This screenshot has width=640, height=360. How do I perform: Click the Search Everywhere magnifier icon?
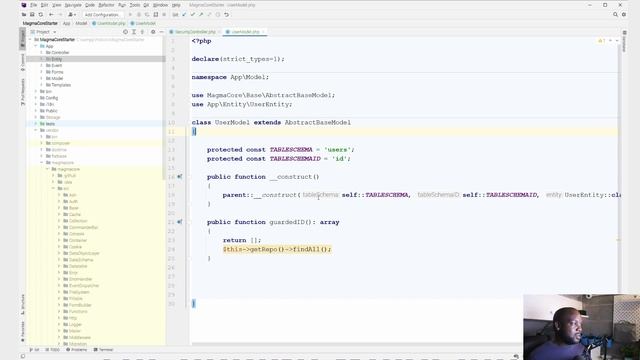coord(615,15)
